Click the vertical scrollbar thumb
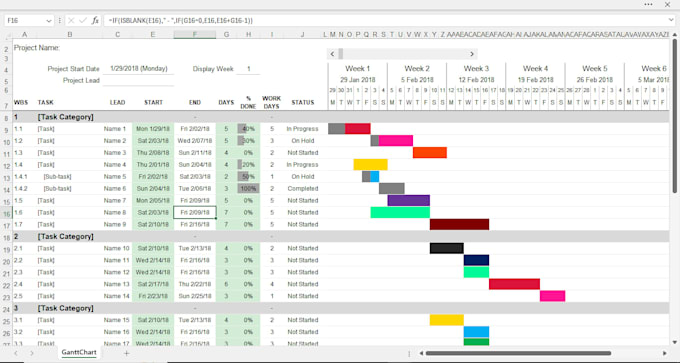This screenshot has height=363, width=680. point(675,116)
